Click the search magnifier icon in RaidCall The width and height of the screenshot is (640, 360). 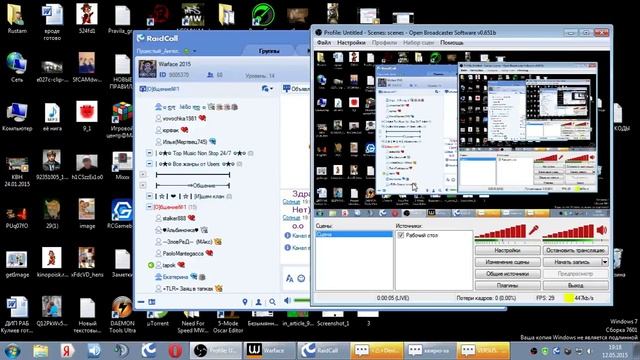click(x=272, y=302)
